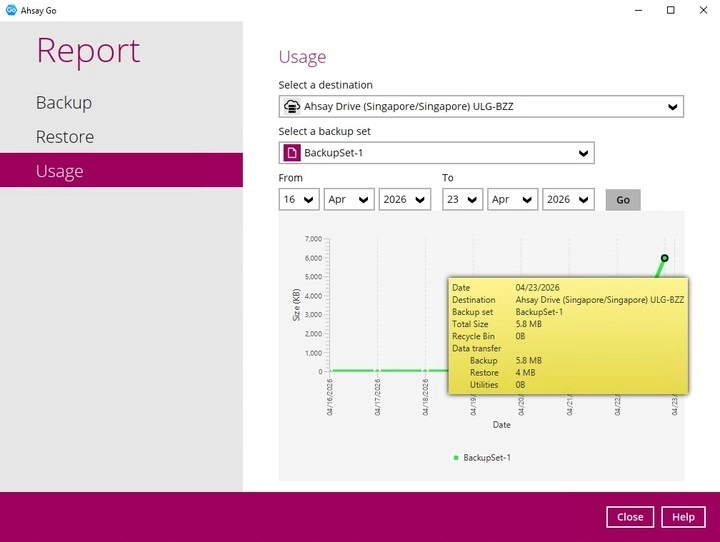Click the BackupSet-1 file icon
The image size is (720, 542).
coord(292,153)
